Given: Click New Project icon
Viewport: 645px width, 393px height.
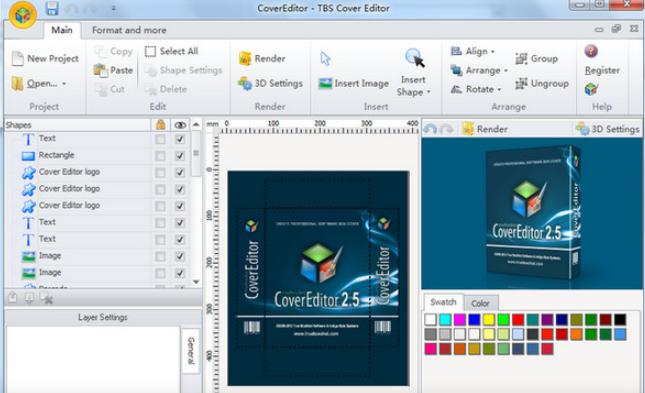Looking at the screenshot, I should click(x=17, y=58).
